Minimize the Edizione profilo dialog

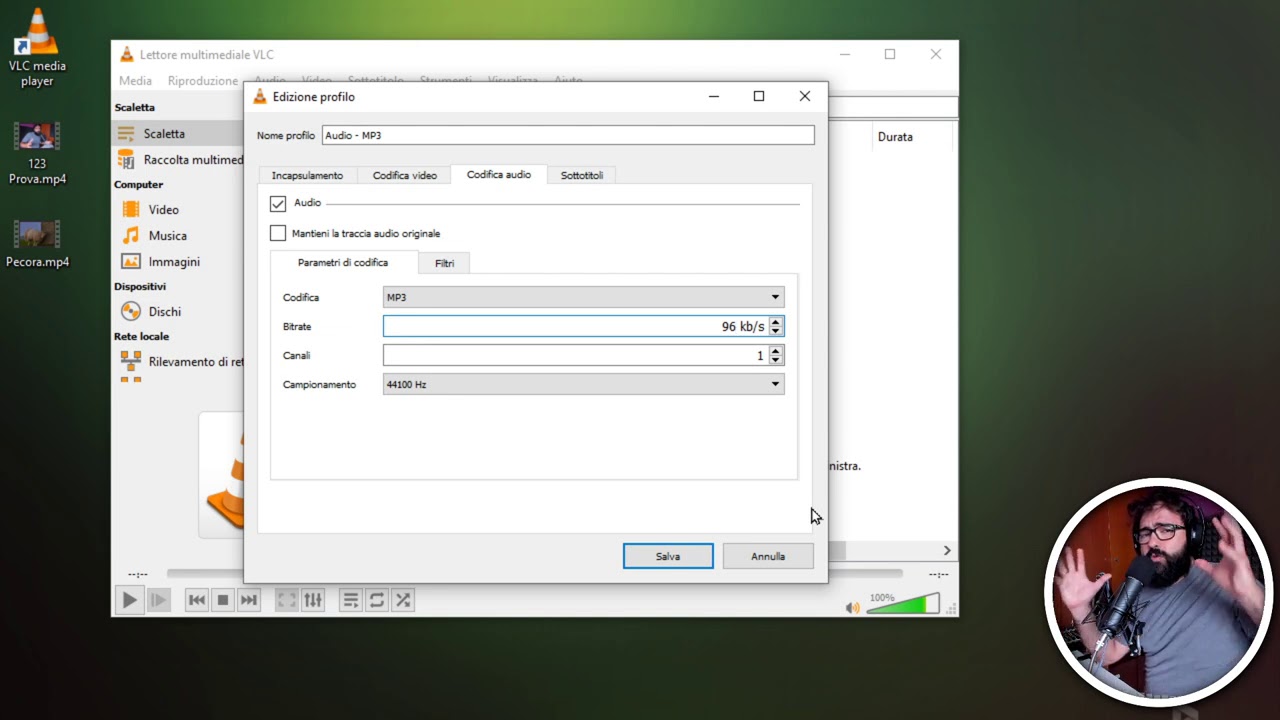tap(714, 96)
